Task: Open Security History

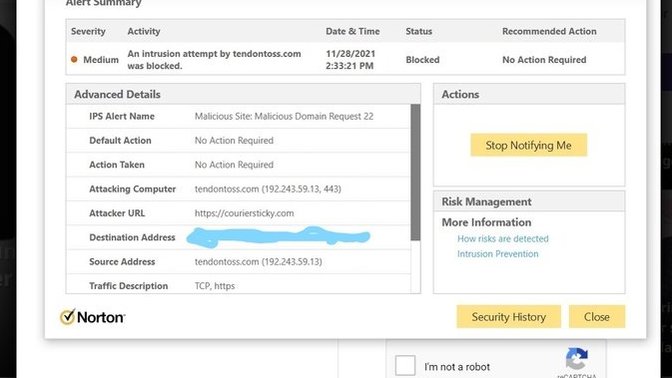Action: (508, 317)
